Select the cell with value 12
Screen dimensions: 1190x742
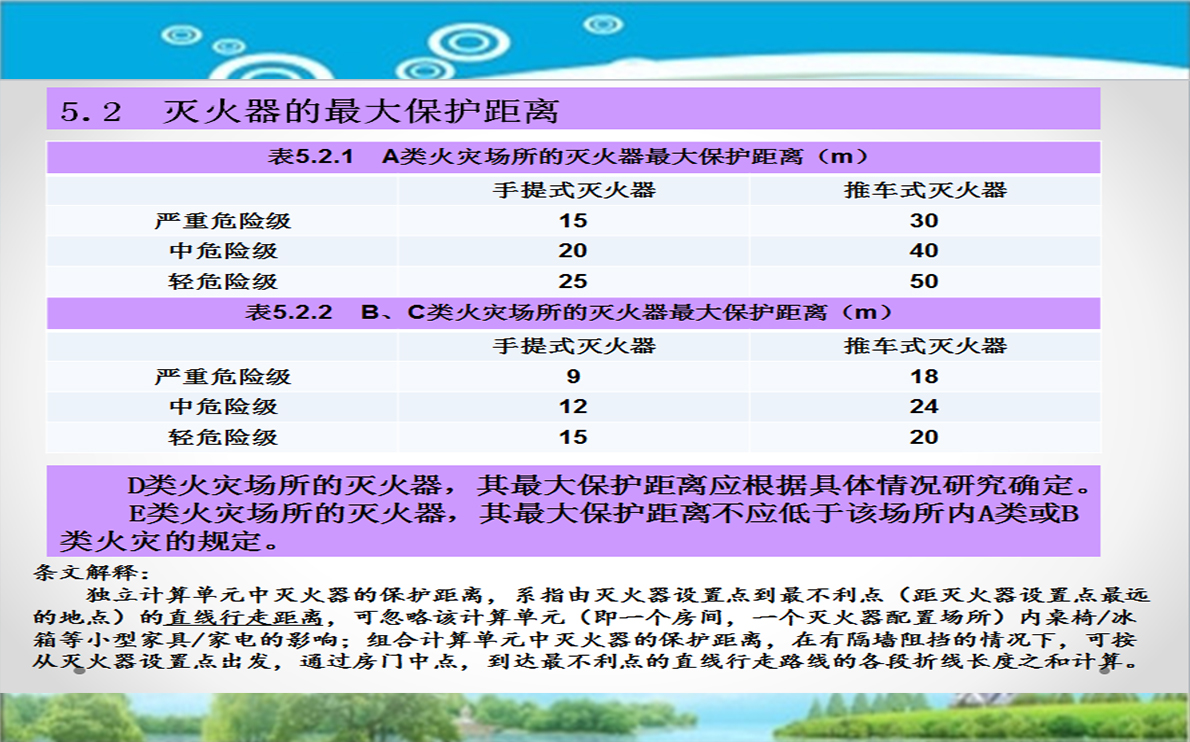[573, 407]
